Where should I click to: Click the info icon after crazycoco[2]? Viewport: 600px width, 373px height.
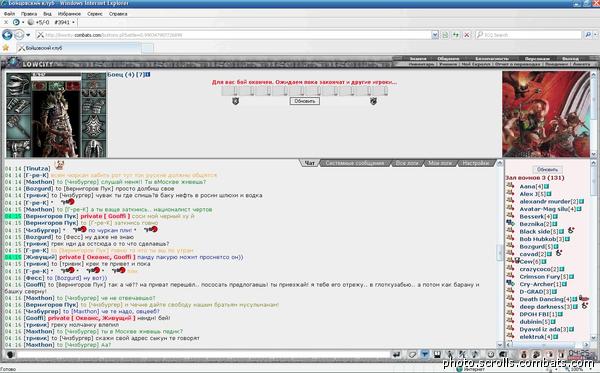click(562, 269)
